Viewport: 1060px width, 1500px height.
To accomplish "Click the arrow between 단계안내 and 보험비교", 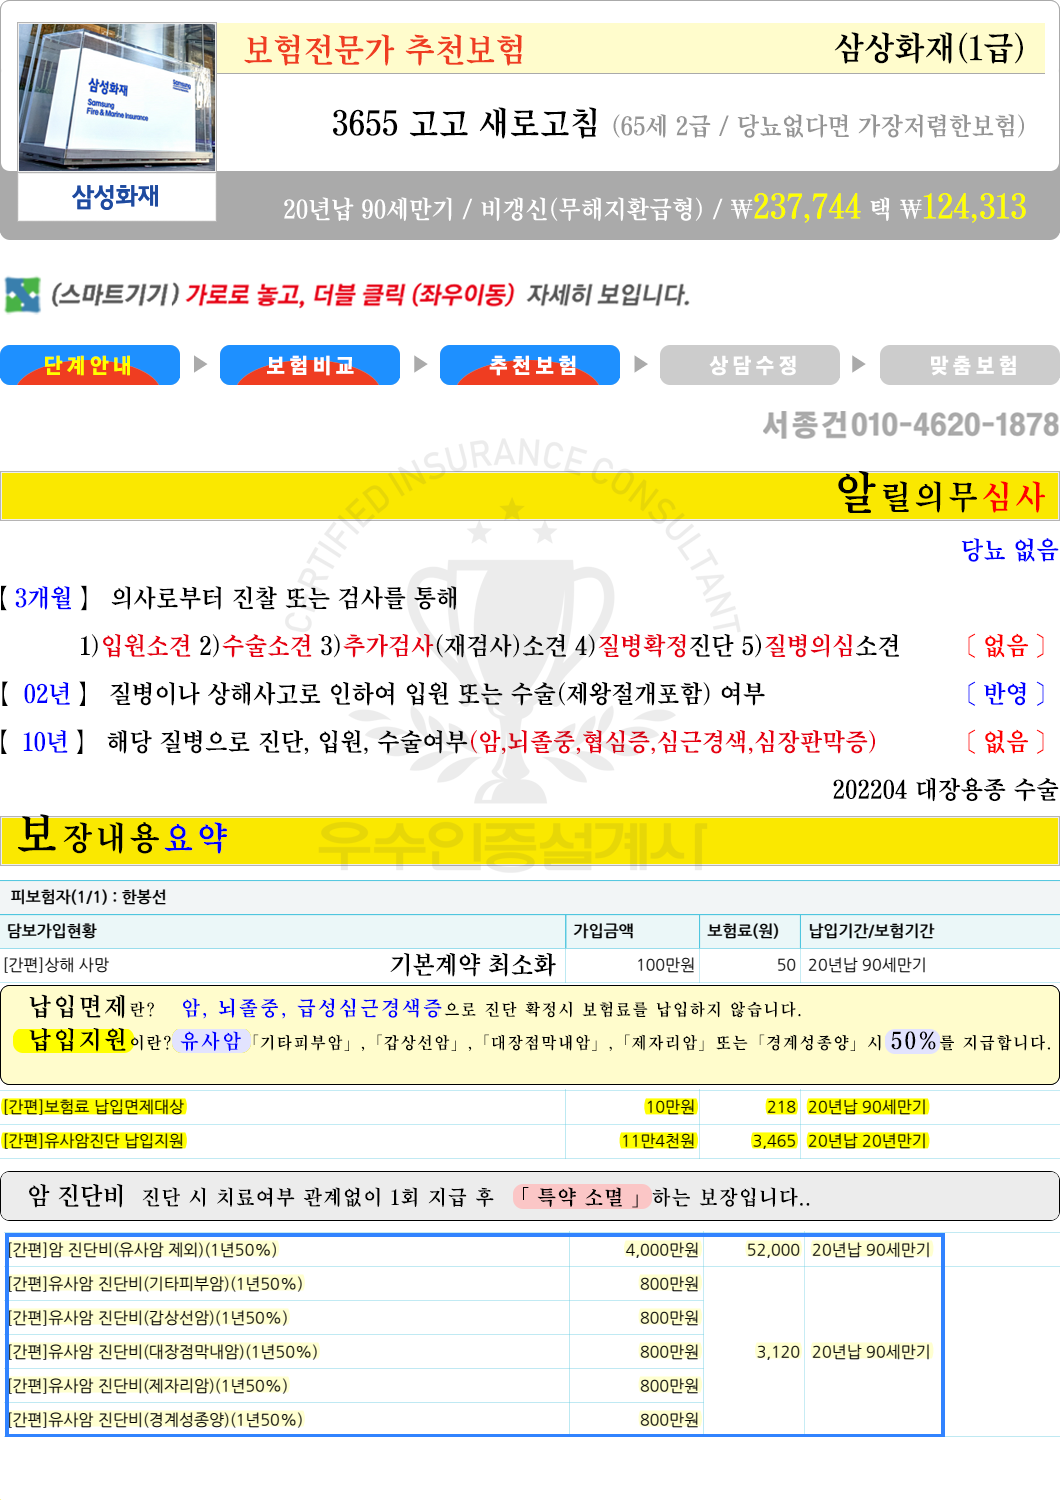I will pyautogui.click(x=200, y=364).
